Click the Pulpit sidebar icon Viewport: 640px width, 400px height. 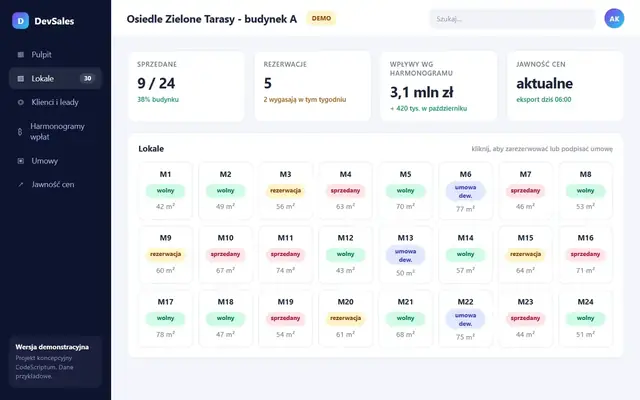click(21, 55)
